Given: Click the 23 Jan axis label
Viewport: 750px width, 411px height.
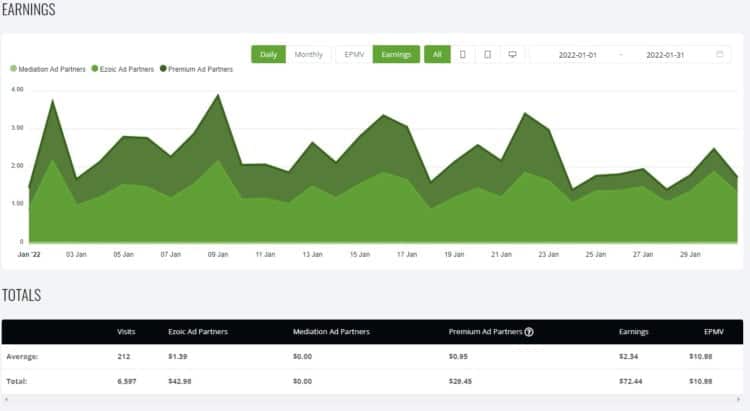Looking at the screenshot, I should tap(548, 255).
